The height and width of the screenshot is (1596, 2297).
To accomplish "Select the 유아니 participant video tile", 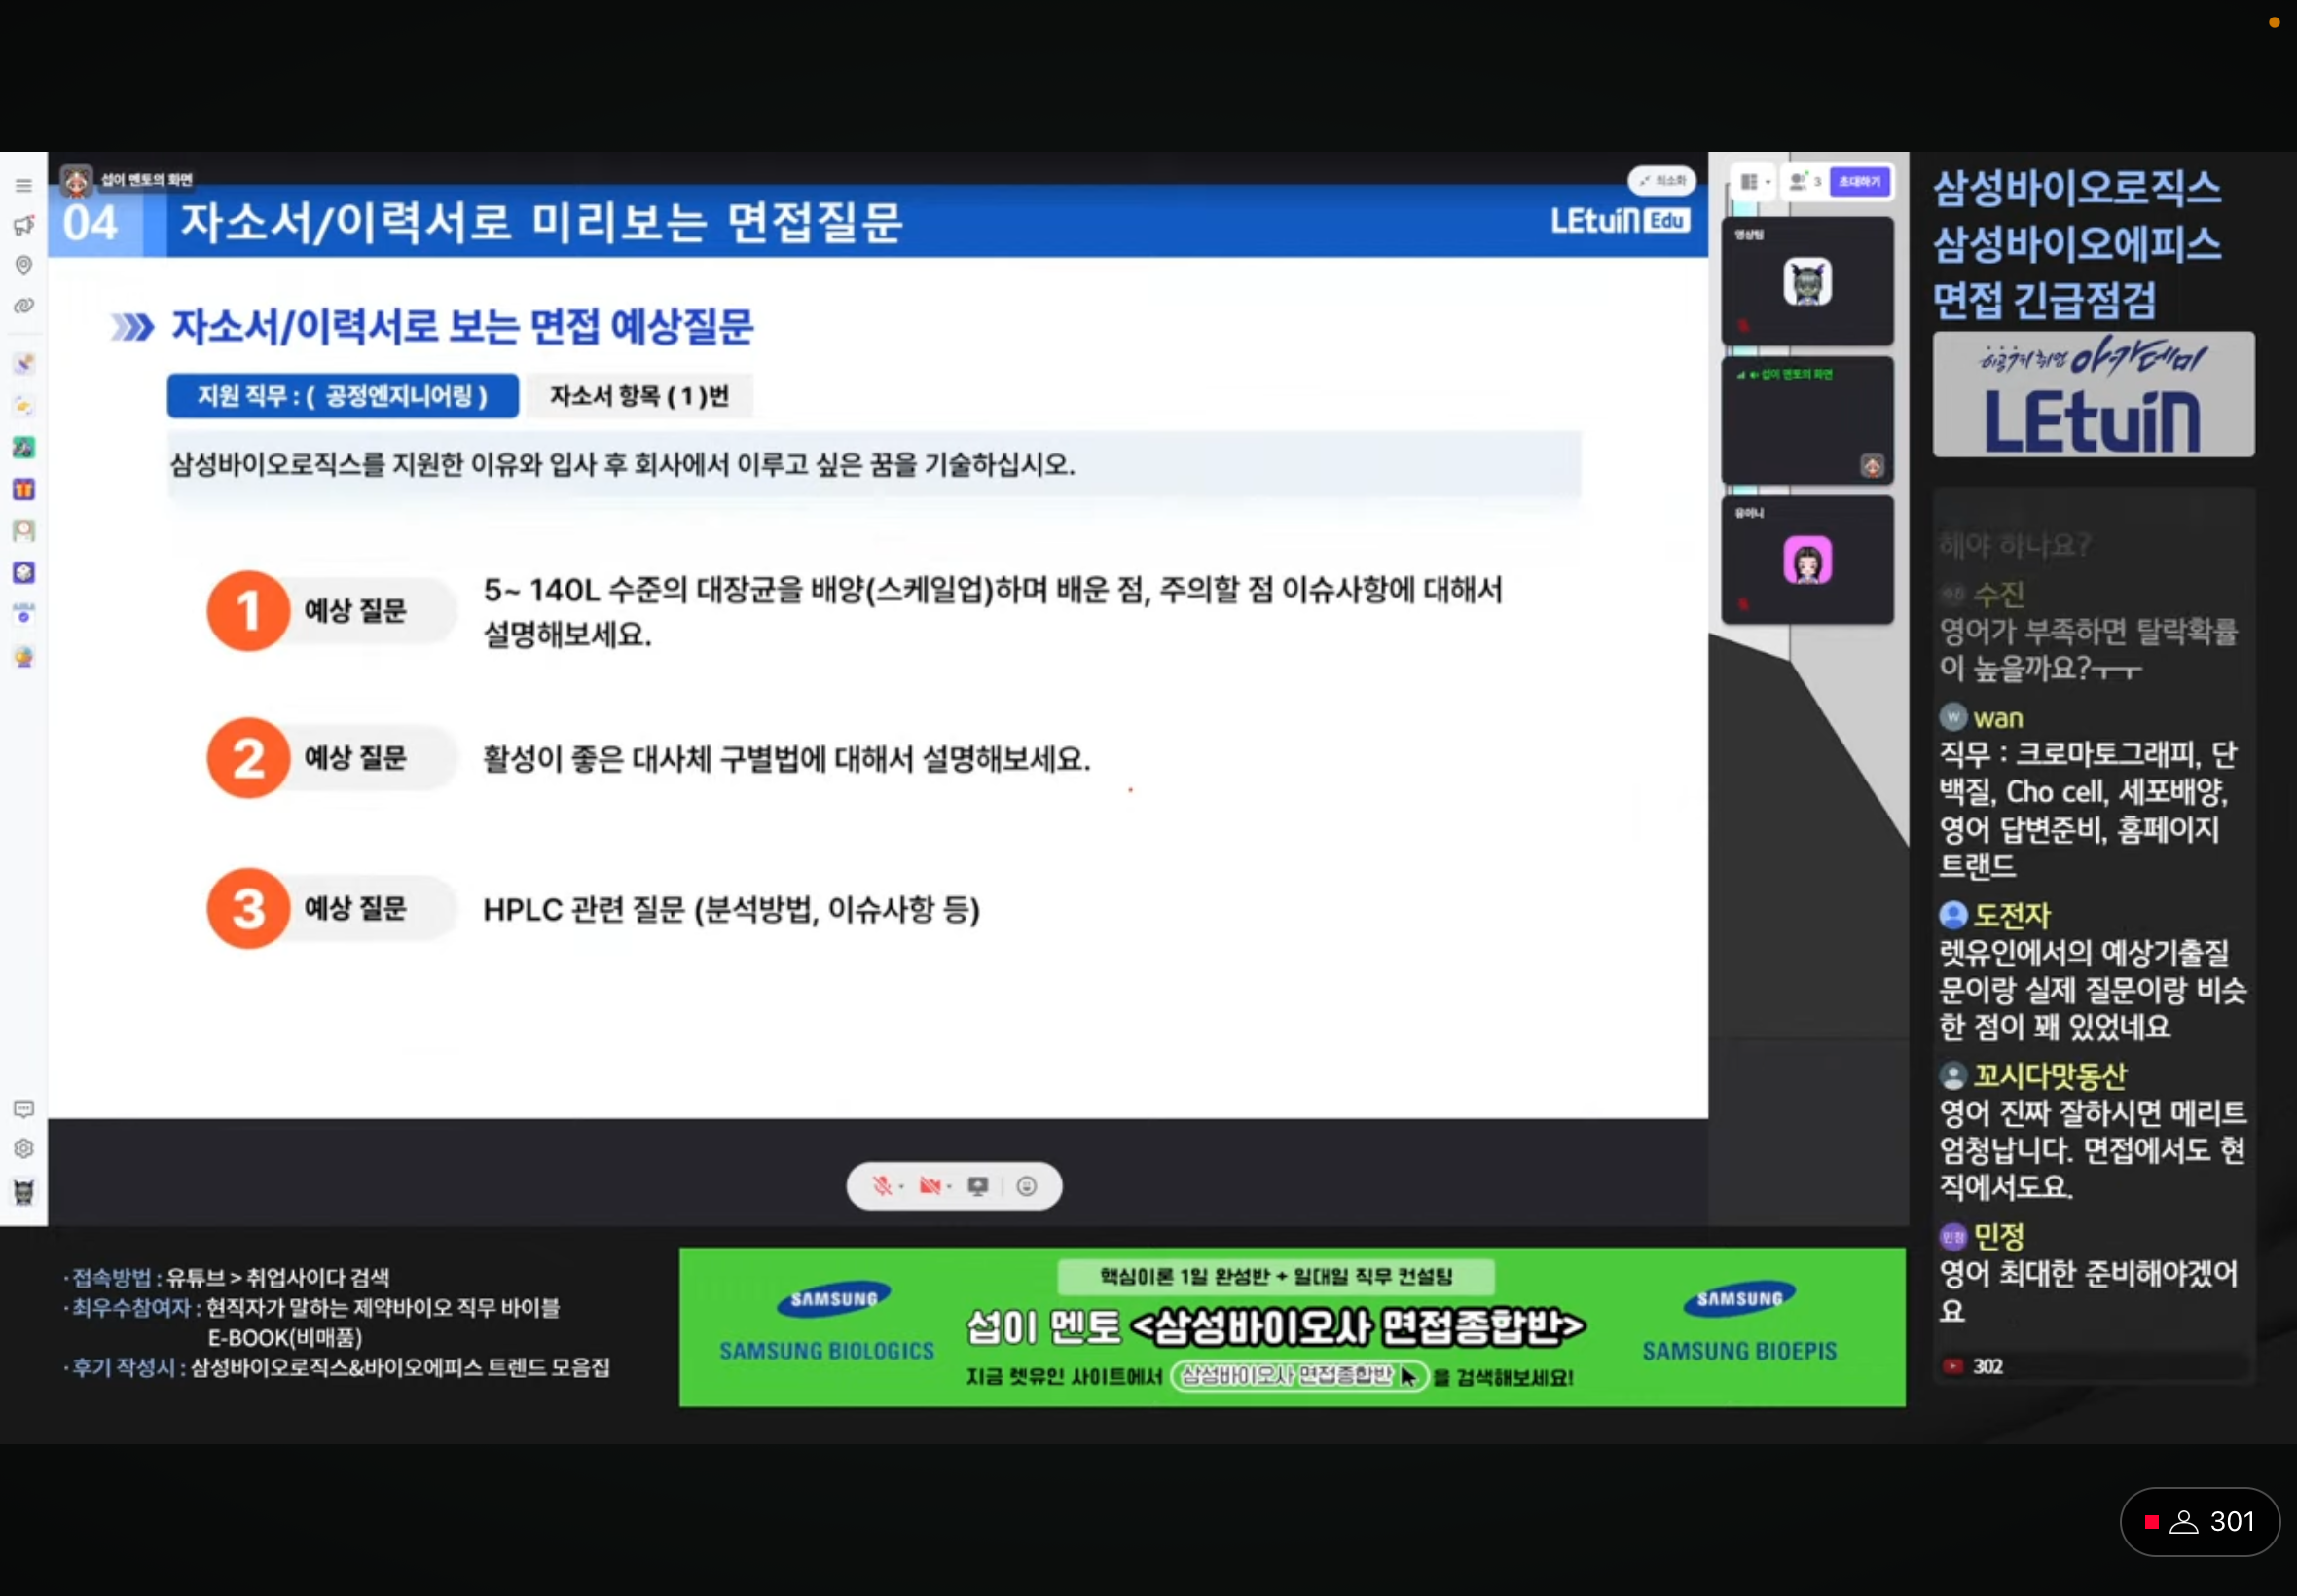I will point(1806,560).
